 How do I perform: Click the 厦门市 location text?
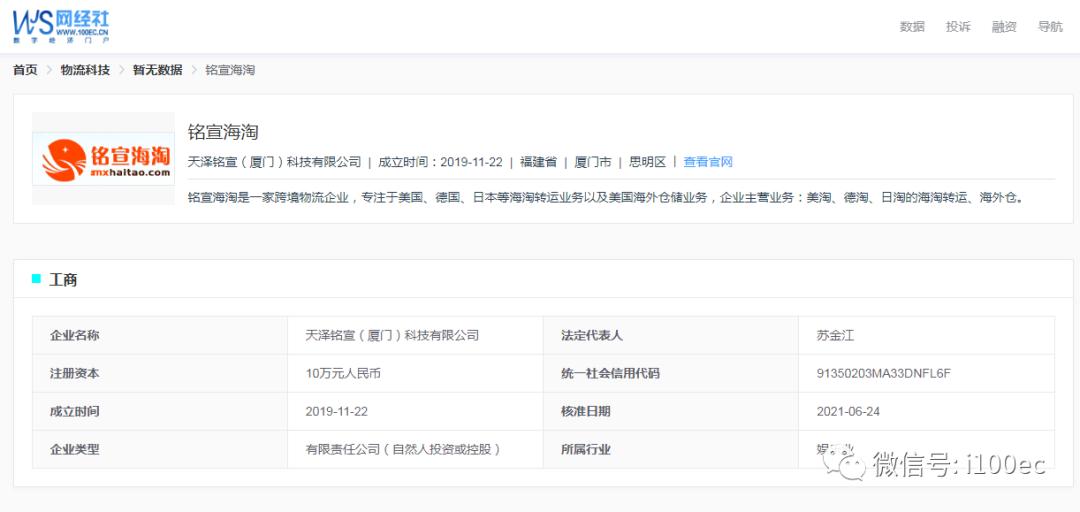pos(593,162)
